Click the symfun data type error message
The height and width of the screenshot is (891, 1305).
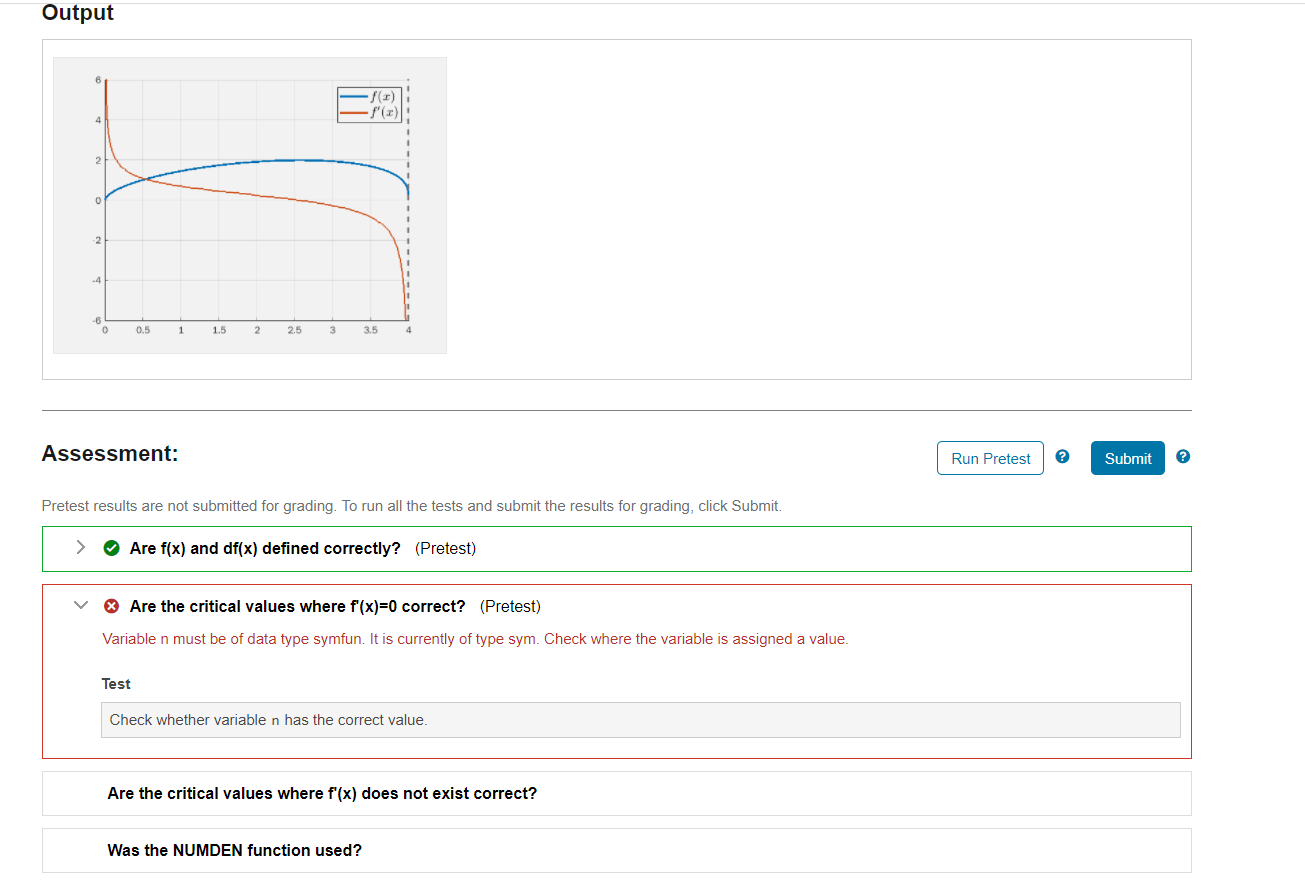point(475,639)
